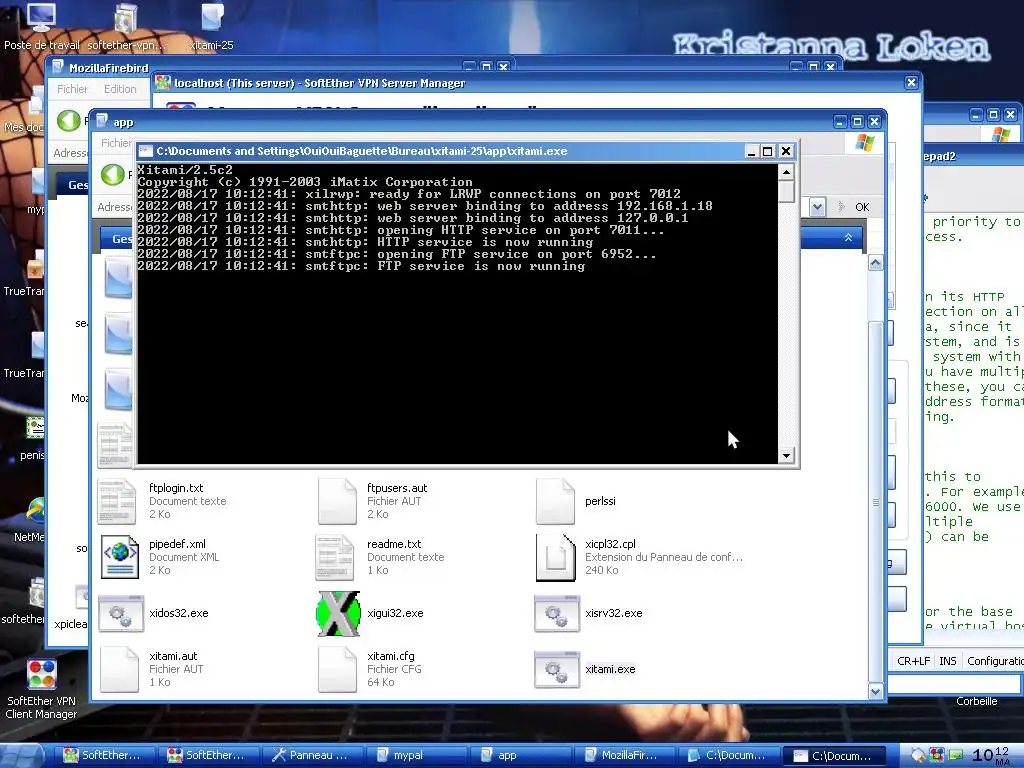Switch to app taskbar button

pyautogui.click(x=520, y=755)
